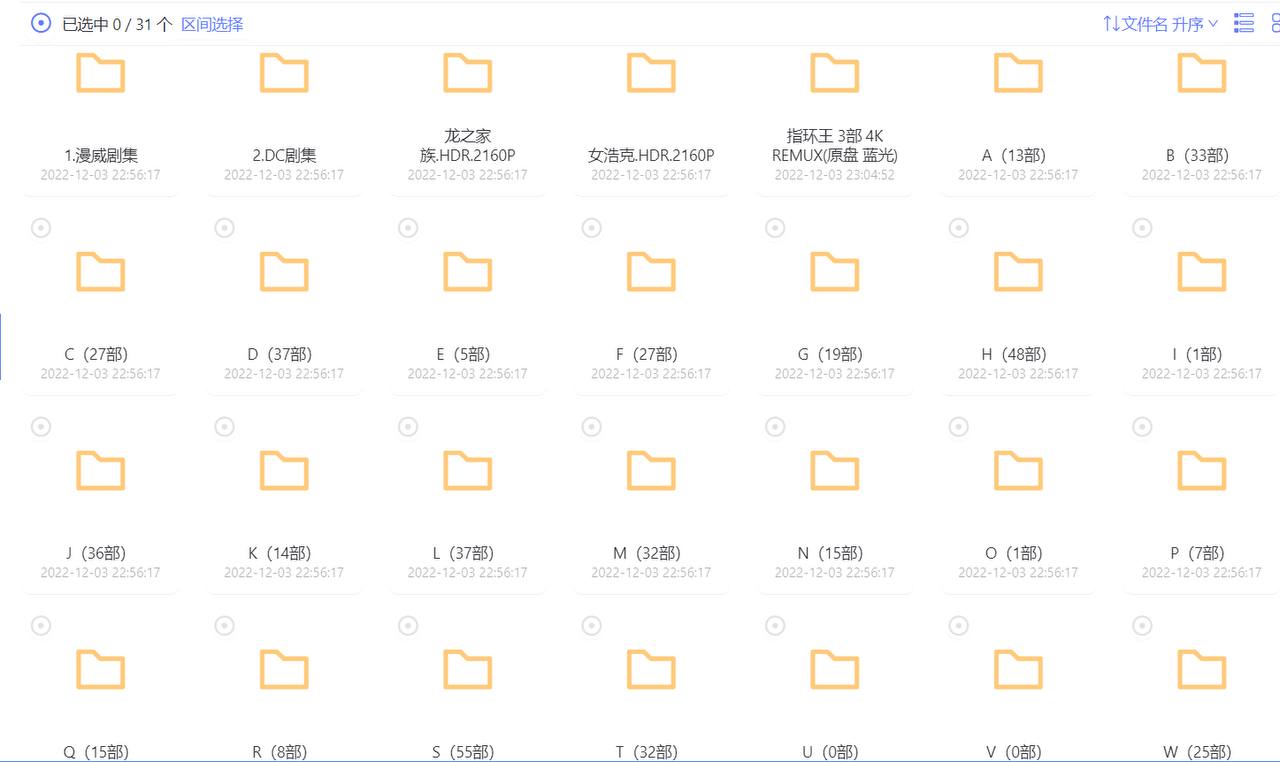Open the I（1部）folder icon

coord(1202,271)
